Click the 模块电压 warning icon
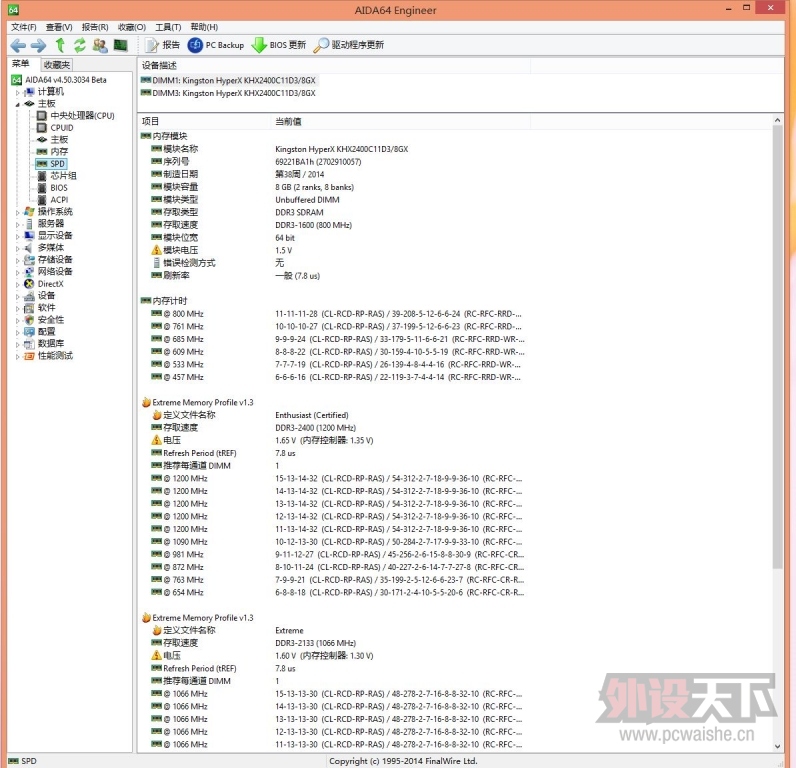 (156, 250)
